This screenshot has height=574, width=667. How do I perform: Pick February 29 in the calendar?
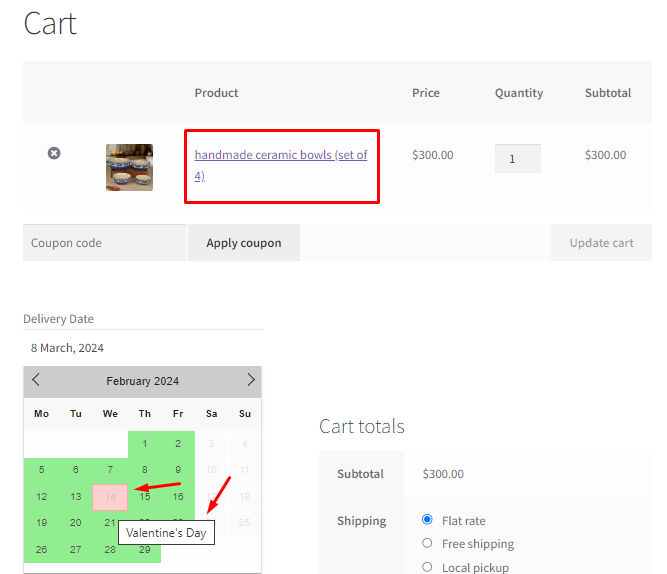tap(145, 550)
